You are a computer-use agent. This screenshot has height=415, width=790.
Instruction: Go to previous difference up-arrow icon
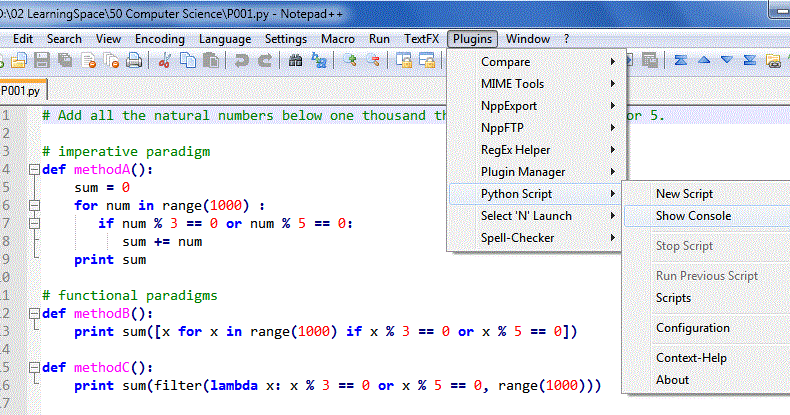(x=704, y=60)
